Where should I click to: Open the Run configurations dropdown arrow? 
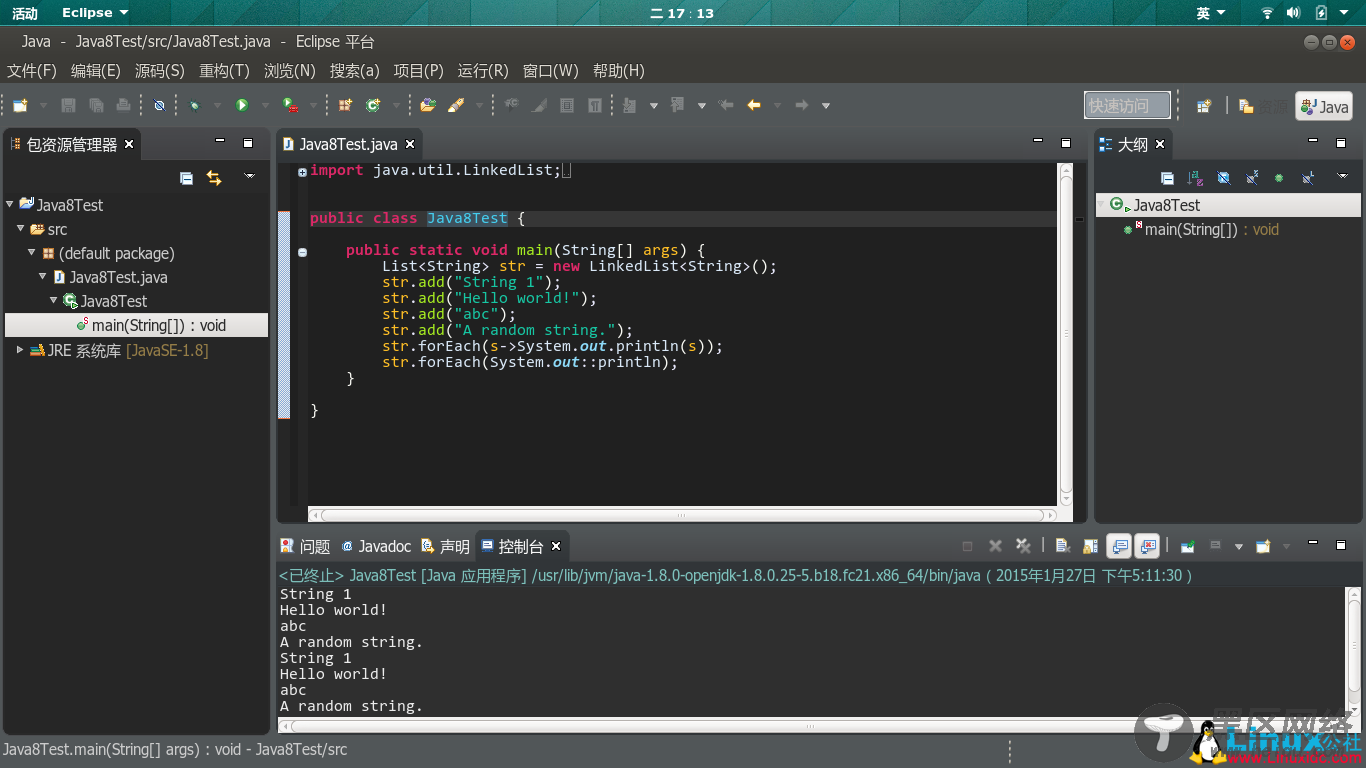(x=265, y=105)
